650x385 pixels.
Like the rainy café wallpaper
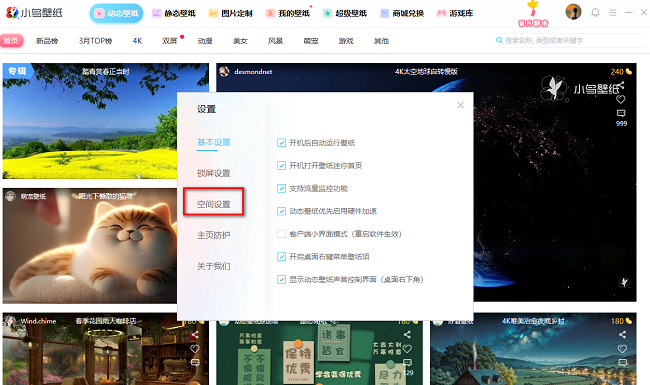click(195, 349)
